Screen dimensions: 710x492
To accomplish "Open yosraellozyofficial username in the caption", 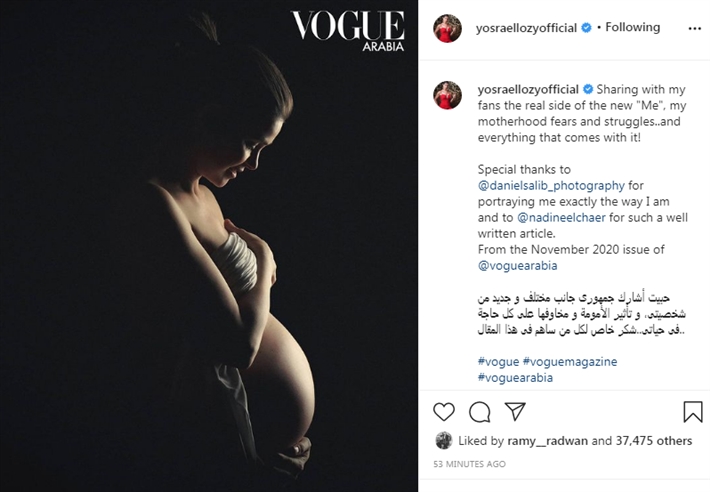I will click(x=528, y=89).
